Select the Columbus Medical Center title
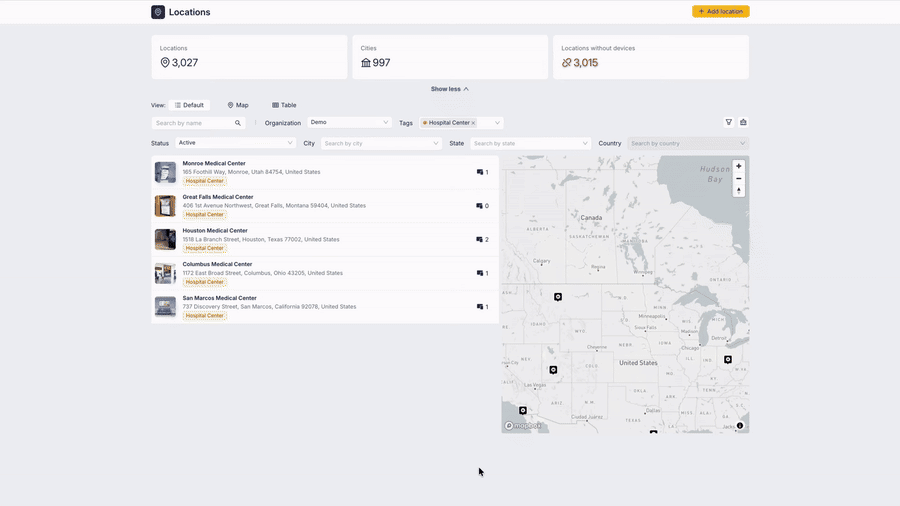Screen dimensions: 900x506 point(218,264)
